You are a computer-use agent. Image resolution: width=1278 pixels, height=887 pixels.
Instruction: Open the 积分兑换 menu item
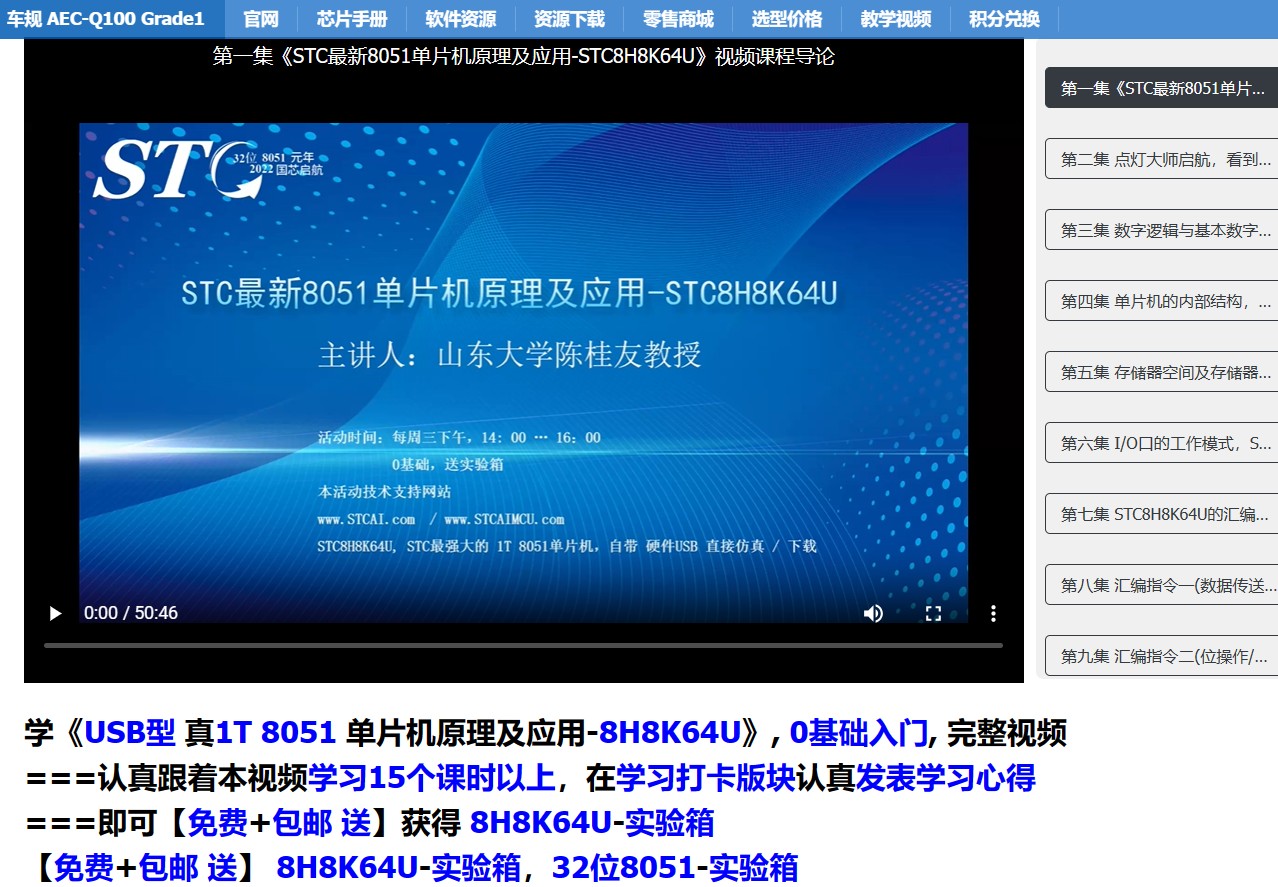coord(1004,19)
